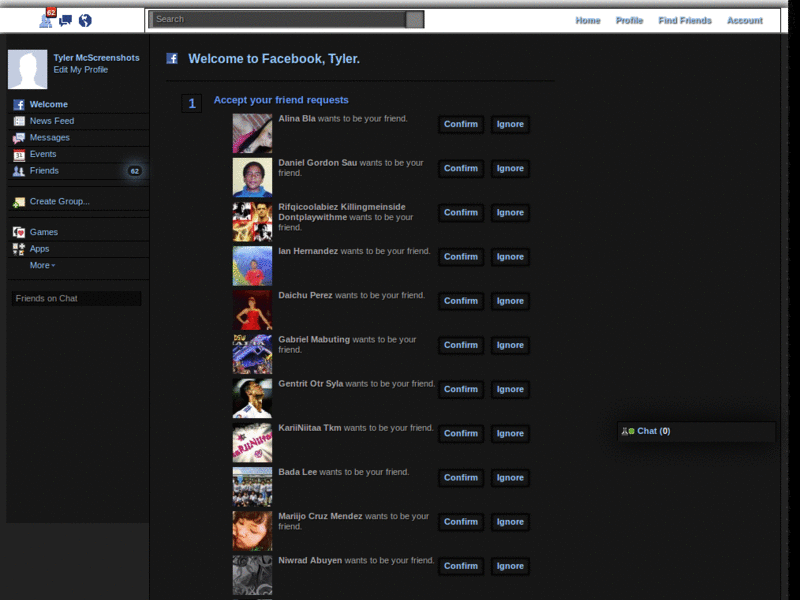Click the Messages sidebar icon
This screenshot has width=800, height=600.
pyautogui.click(x=19, y=138)
